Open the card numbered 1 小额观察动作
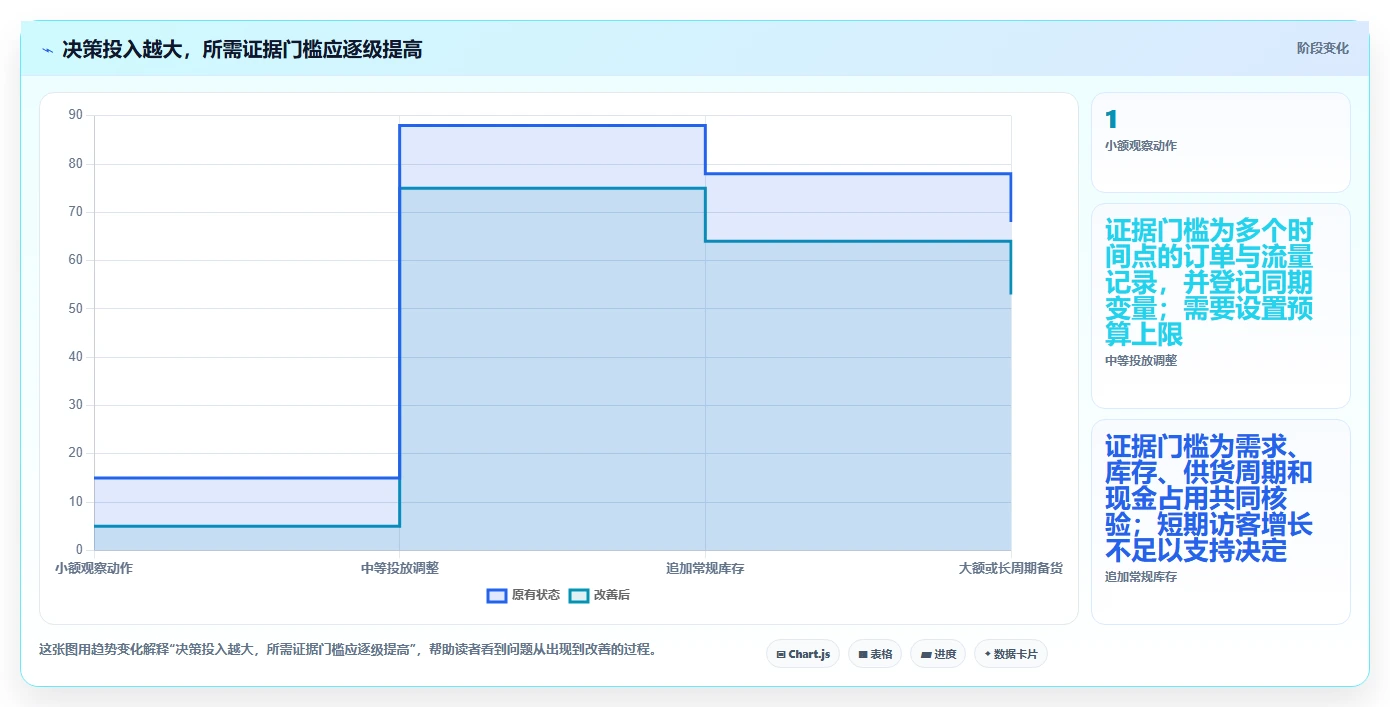Viewport: 1390px width, 707px height. [1220, 142]
